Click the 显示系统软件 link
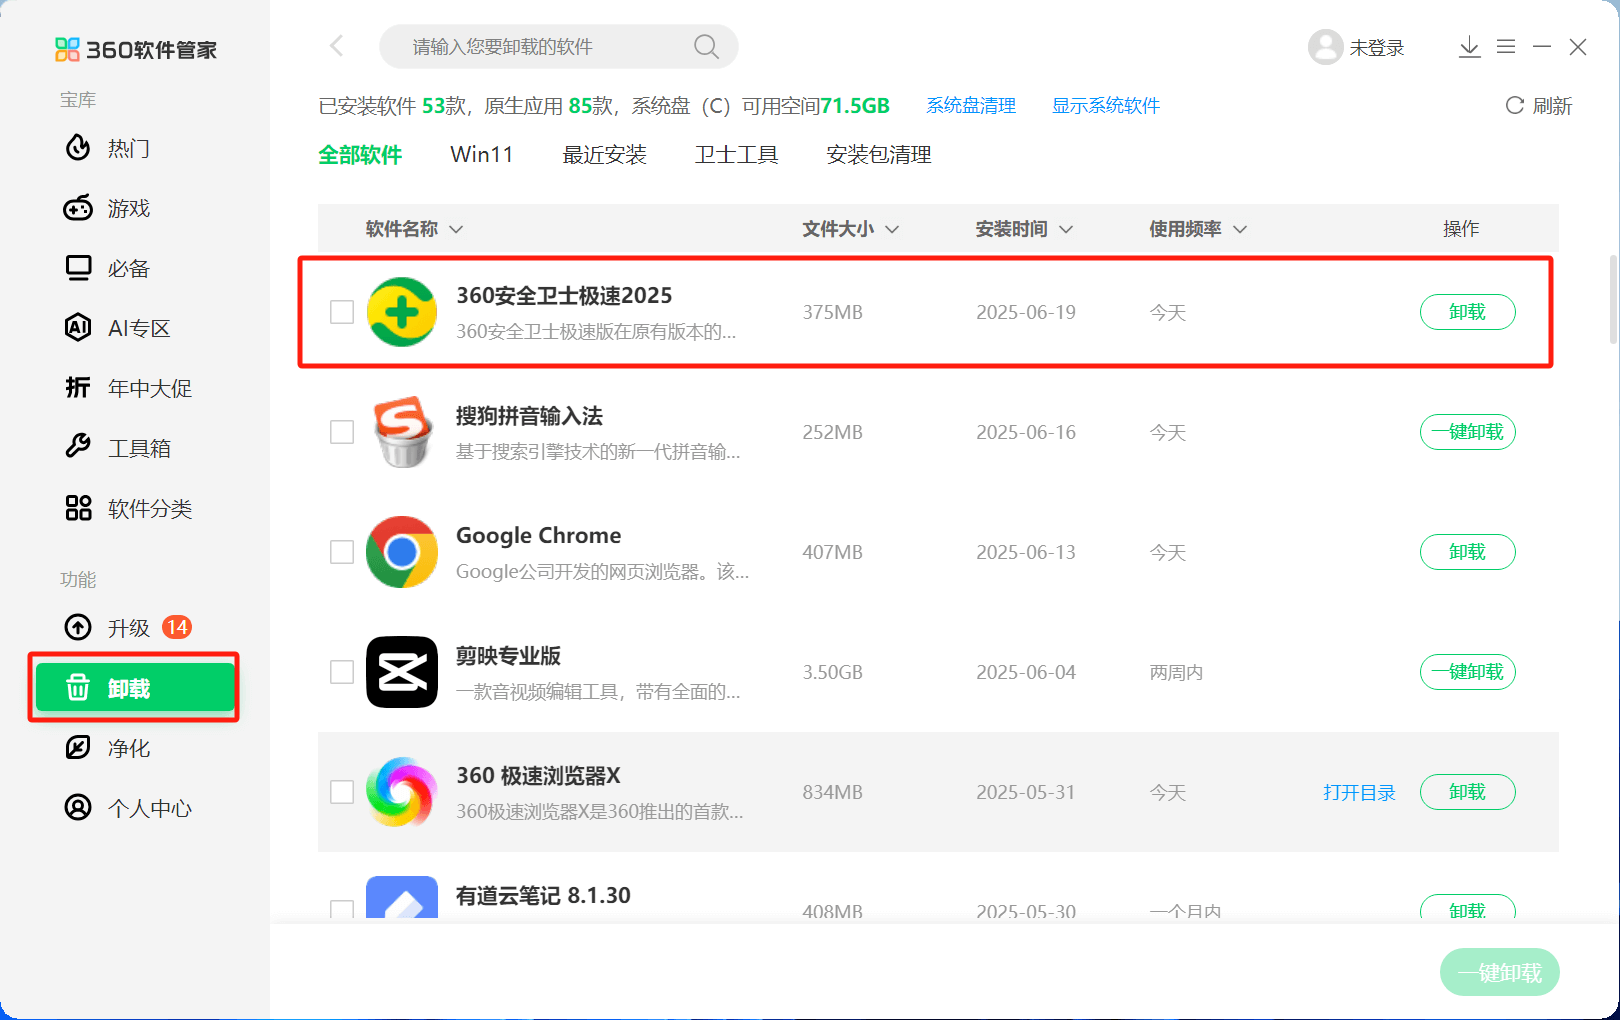Image resolution: width=1620 pixels, height=1020 pixels. [1106, 106]
